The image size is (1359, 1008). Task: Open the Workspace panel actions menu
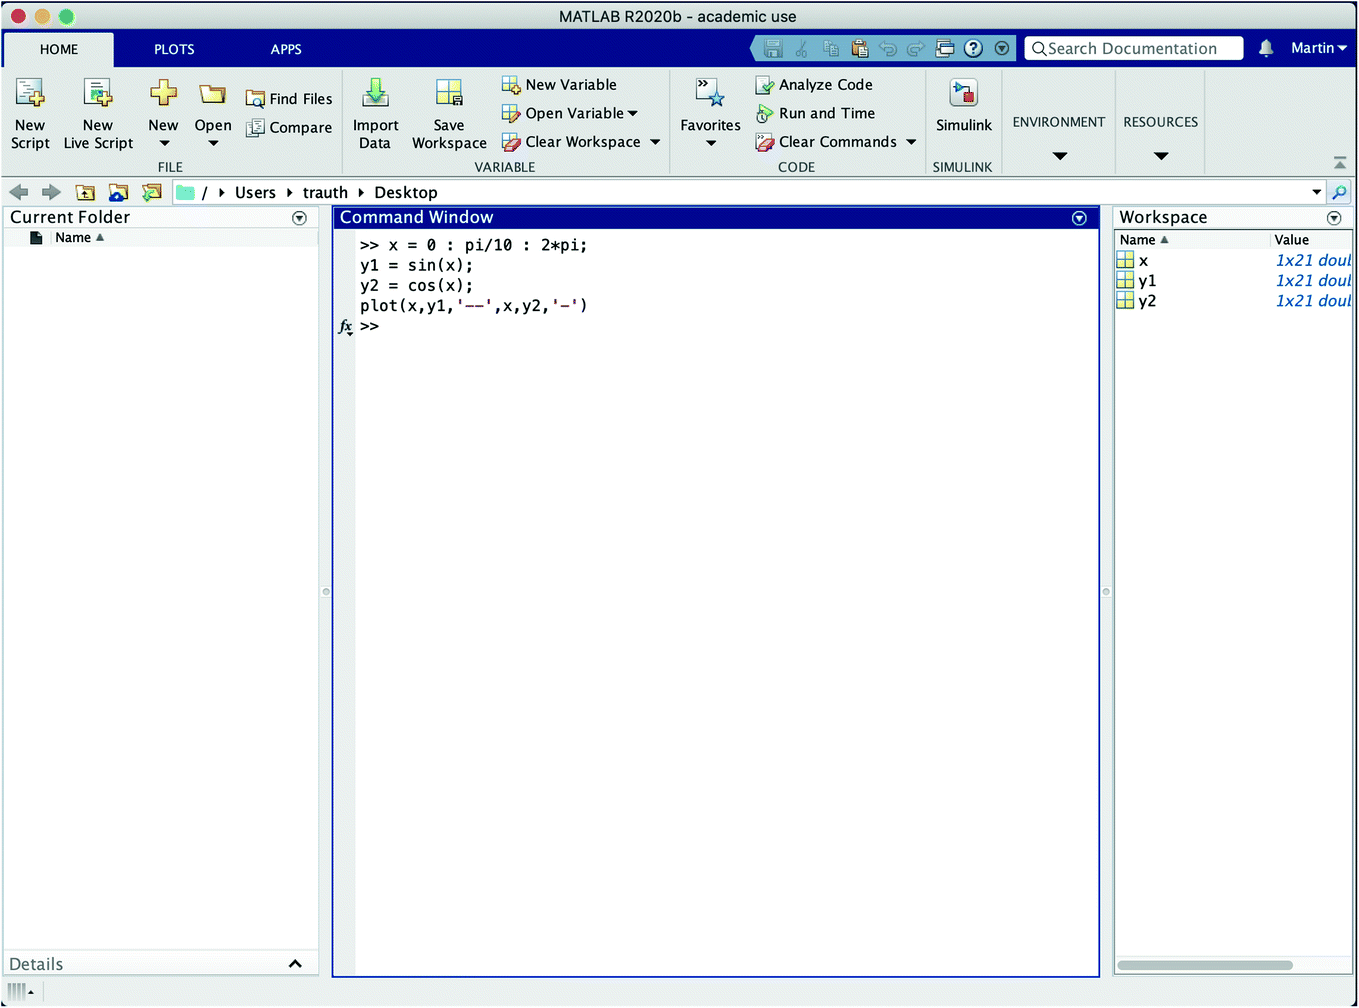click(1334, 218)
